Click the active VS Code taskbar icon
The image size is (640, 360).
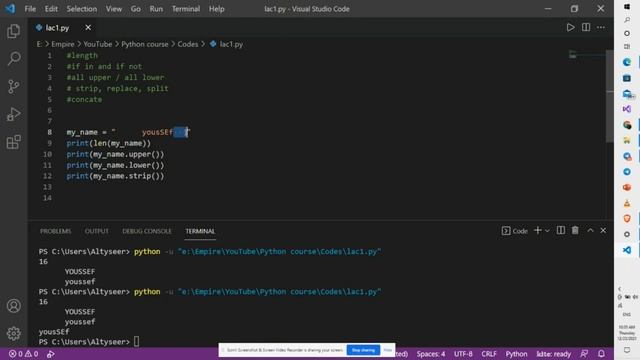pos(627,250)
